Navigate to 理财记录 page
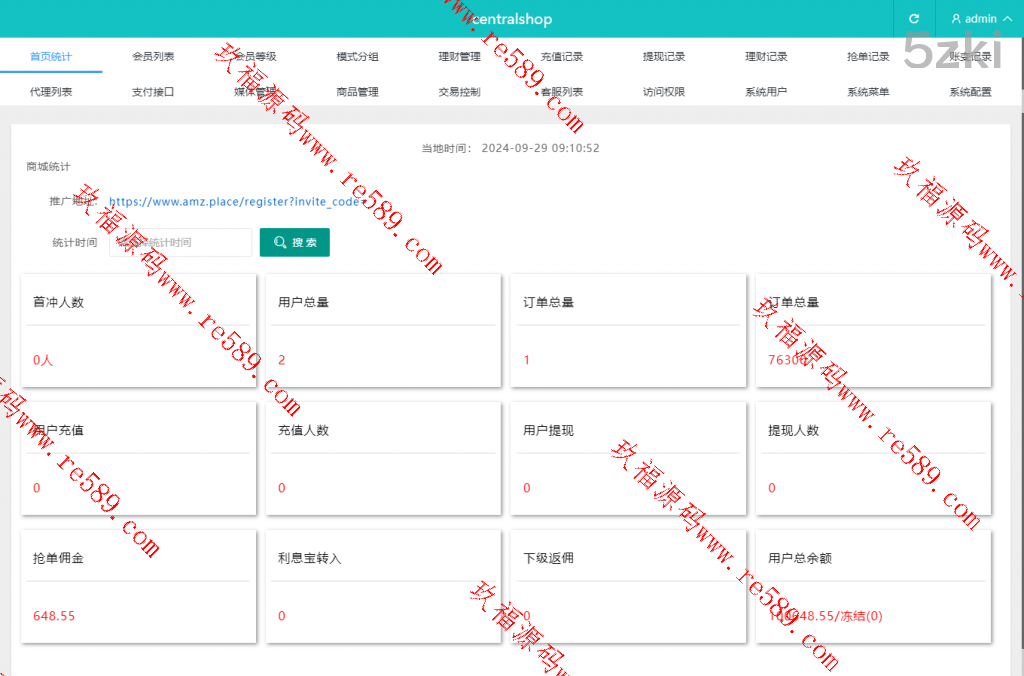The image size is (1024, 676). click(766, 57)
